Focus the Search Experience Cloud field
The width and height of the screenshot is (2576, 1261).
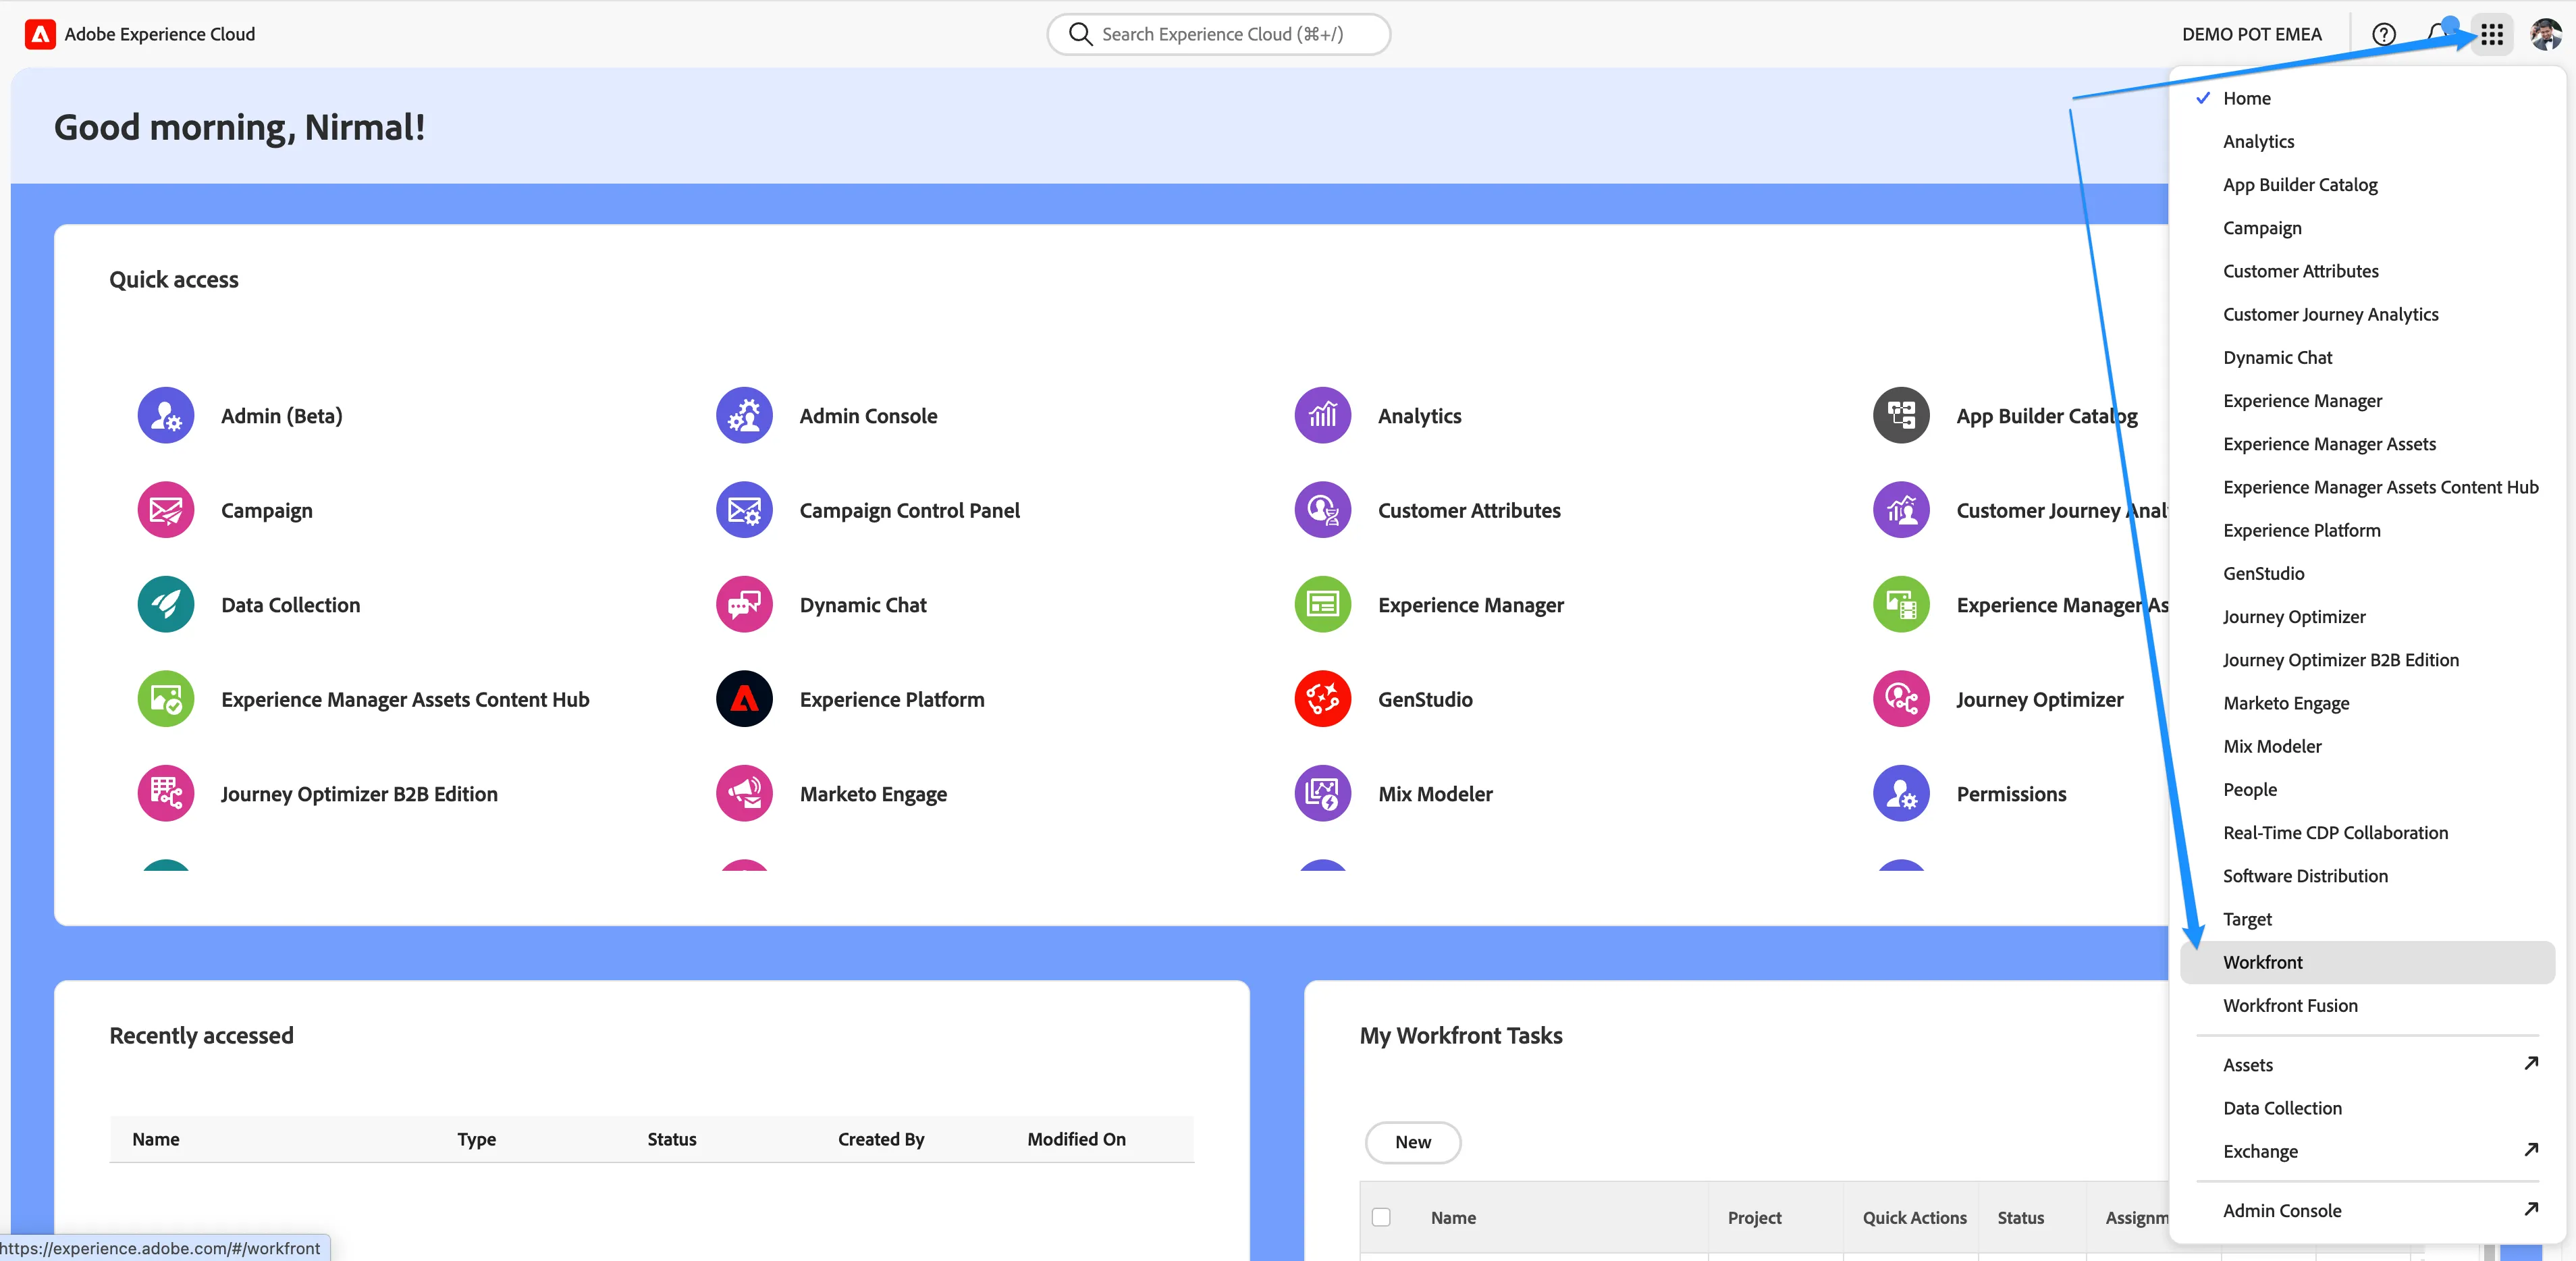1218,34
